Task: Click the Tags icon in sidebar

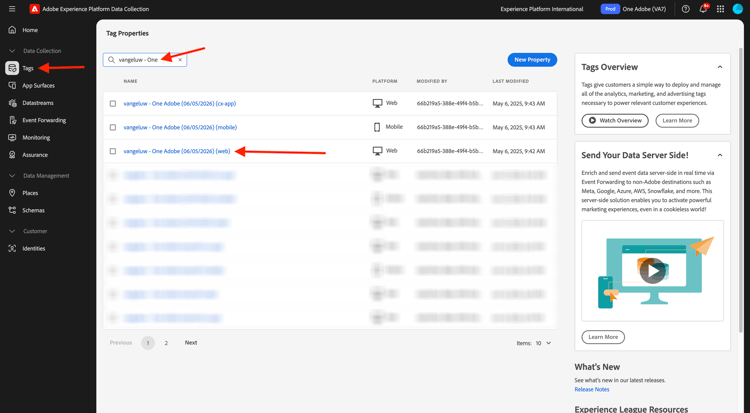Action: 12,68
